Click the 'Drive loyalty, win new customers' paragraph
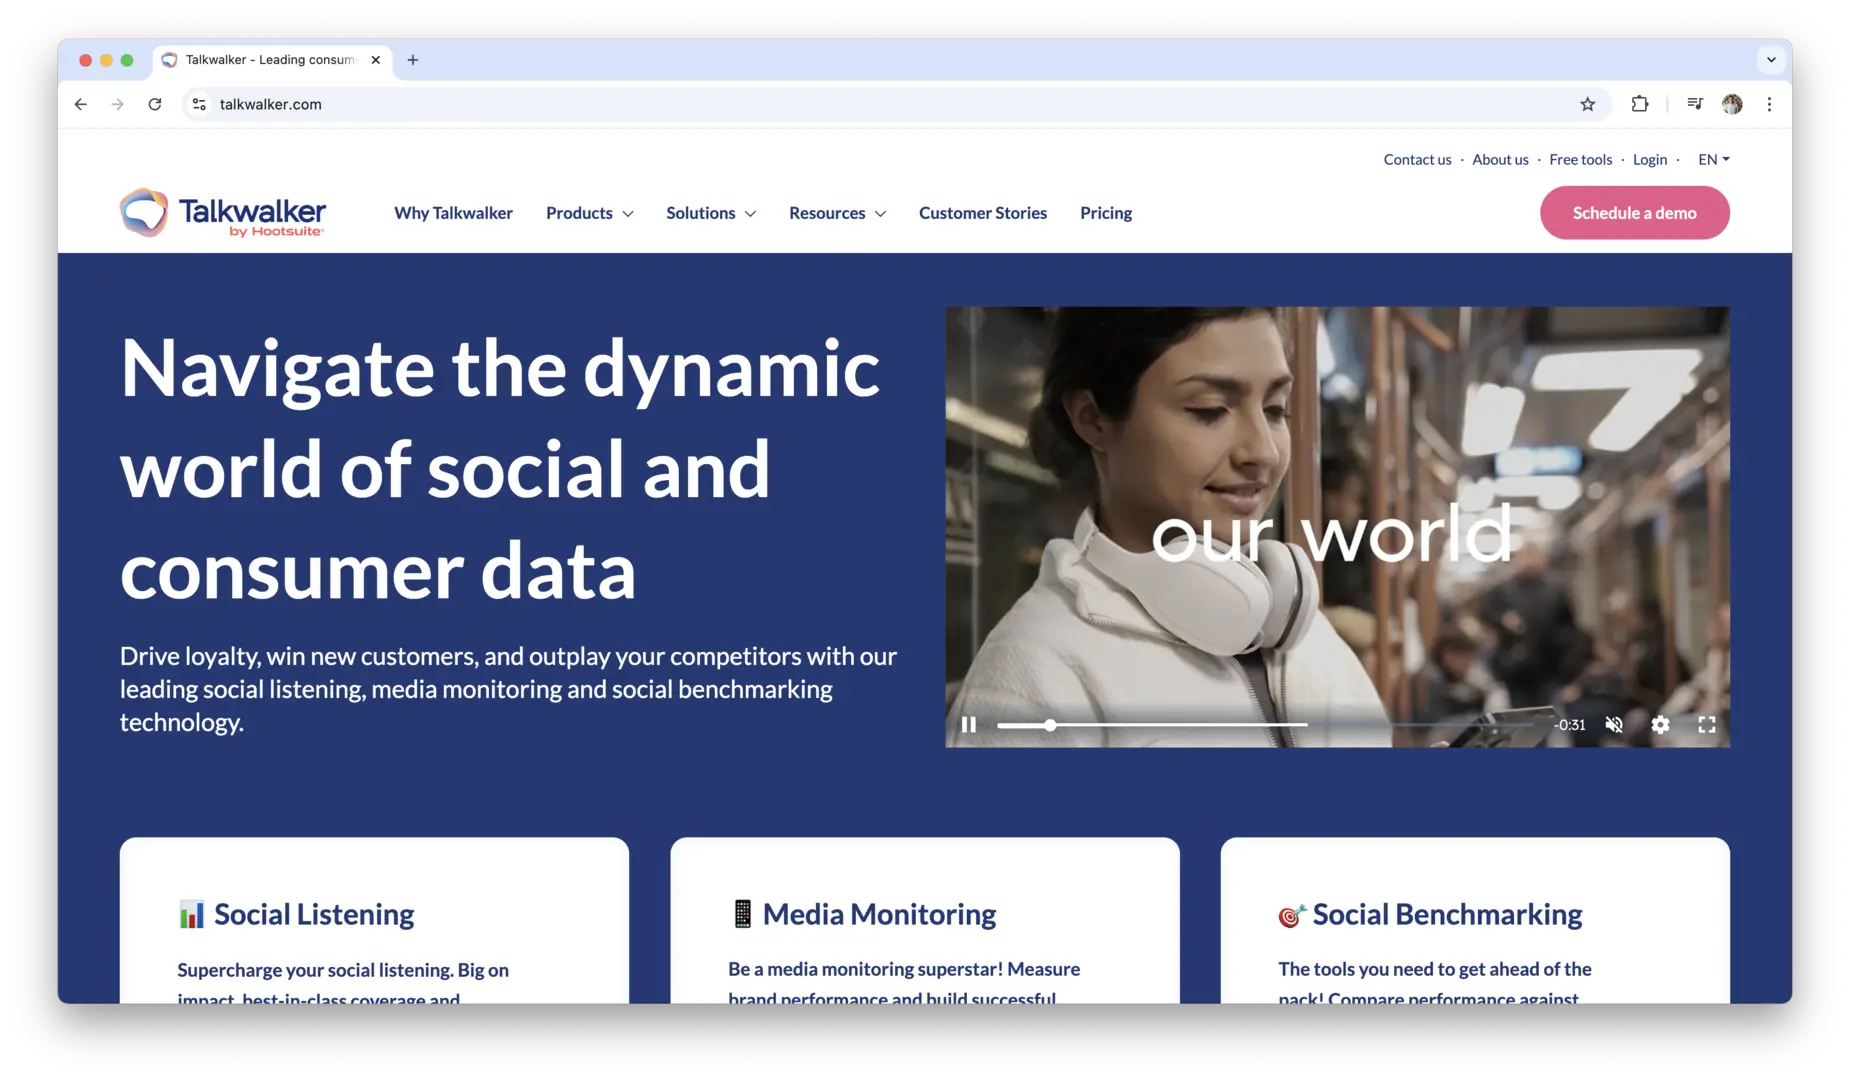 (x=509, y=689)
